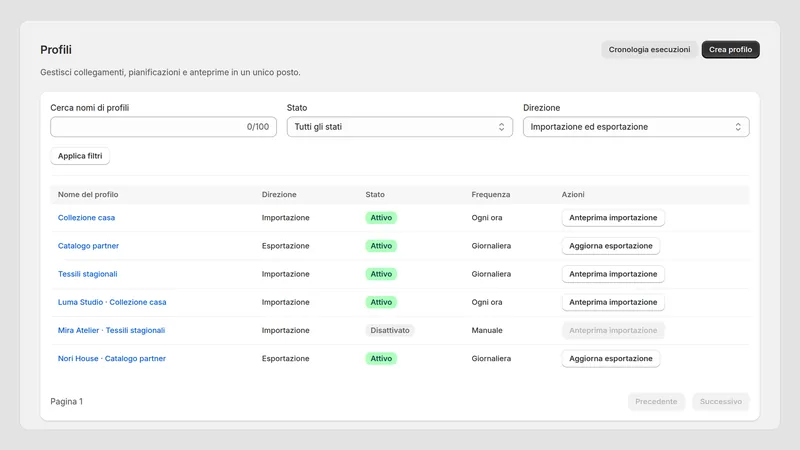Click Anteprima importazione for Tessili stagionali row
Viewport: 800px width, 450px height.
[x=613, y=274]
